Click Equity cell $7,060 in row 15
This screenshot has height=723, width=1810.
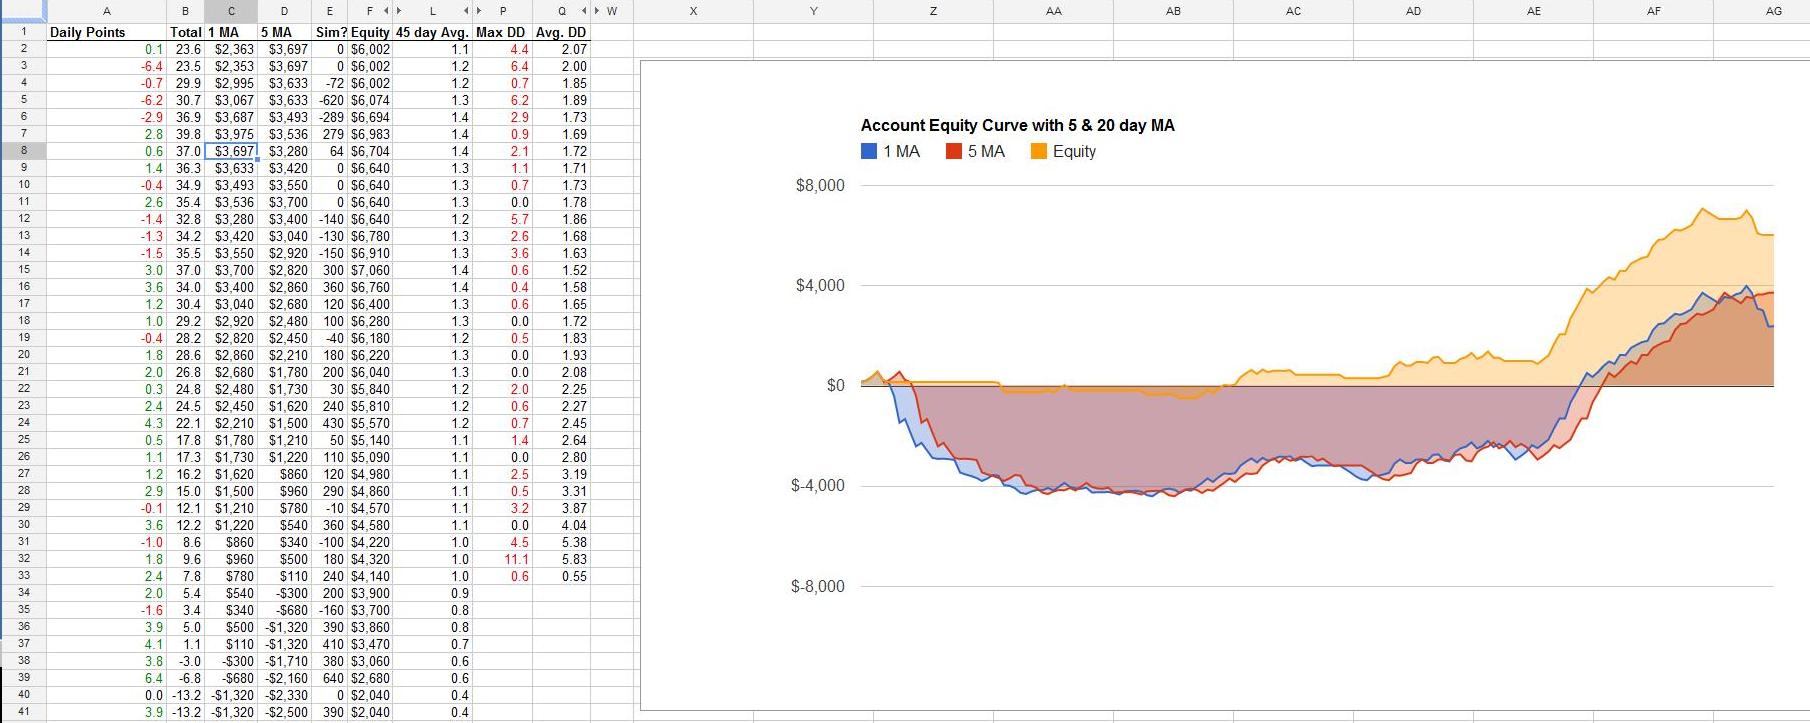[x=371, y=270]
